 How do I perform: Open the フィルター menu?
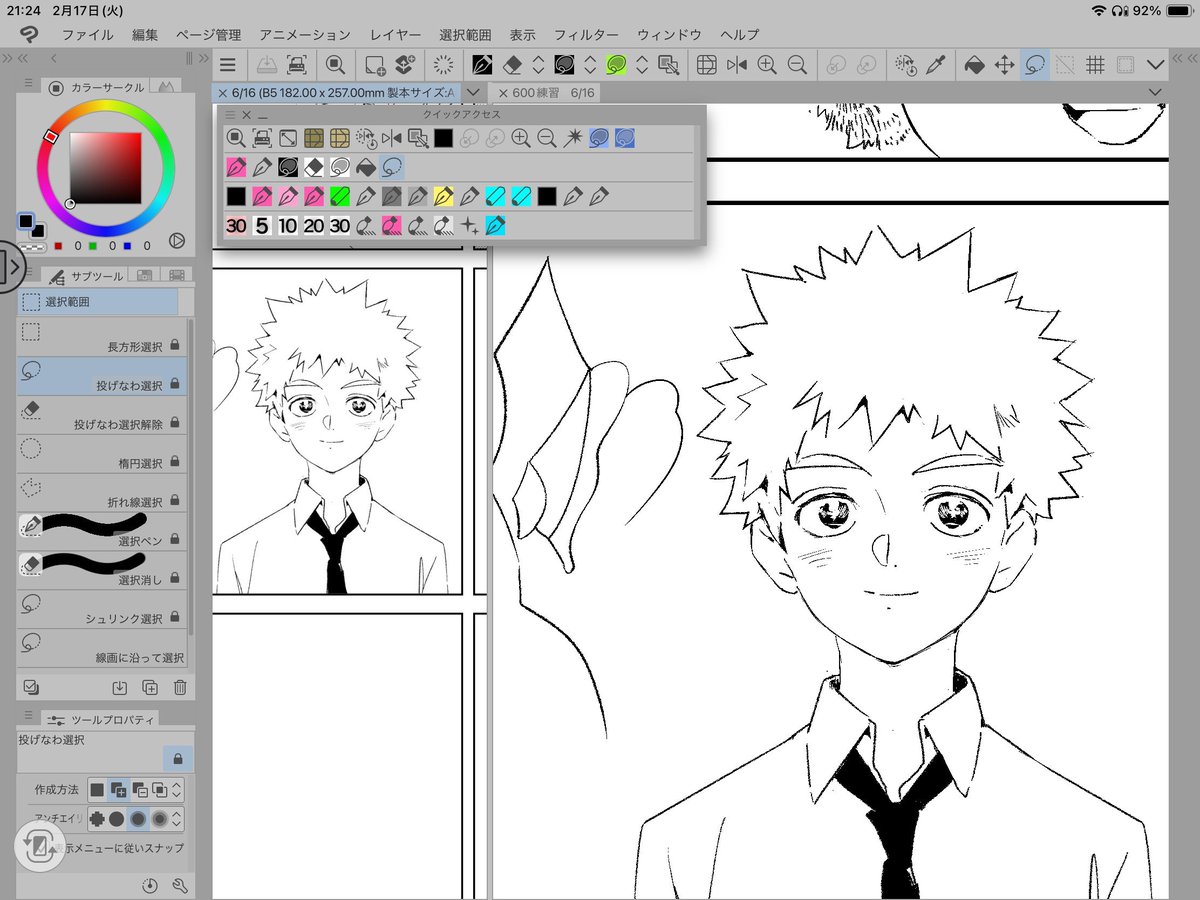(x=586, y=35)
